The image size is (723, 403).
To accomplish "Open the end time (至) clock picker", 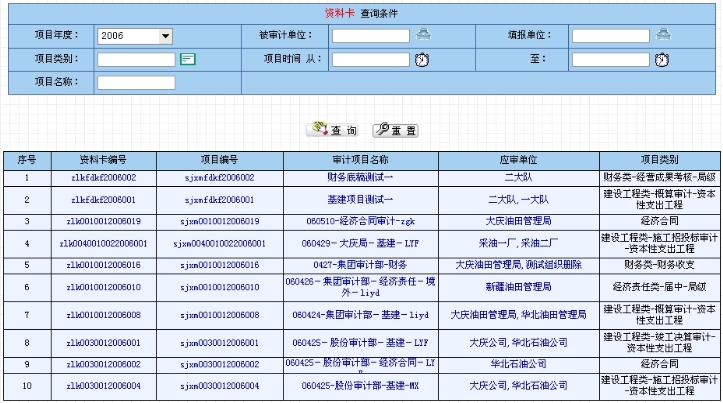I will pos(661,59).
